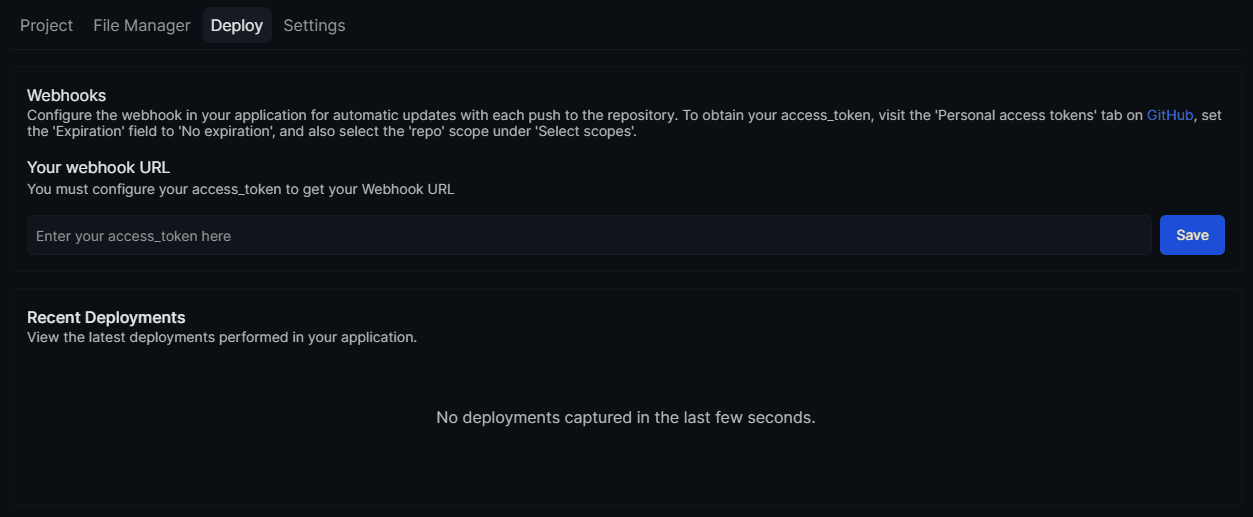The height and width of the screenshot is (517, 1253).
Task: Click 'View the latest deployments' description text
Action: click(x=222, y=337)
